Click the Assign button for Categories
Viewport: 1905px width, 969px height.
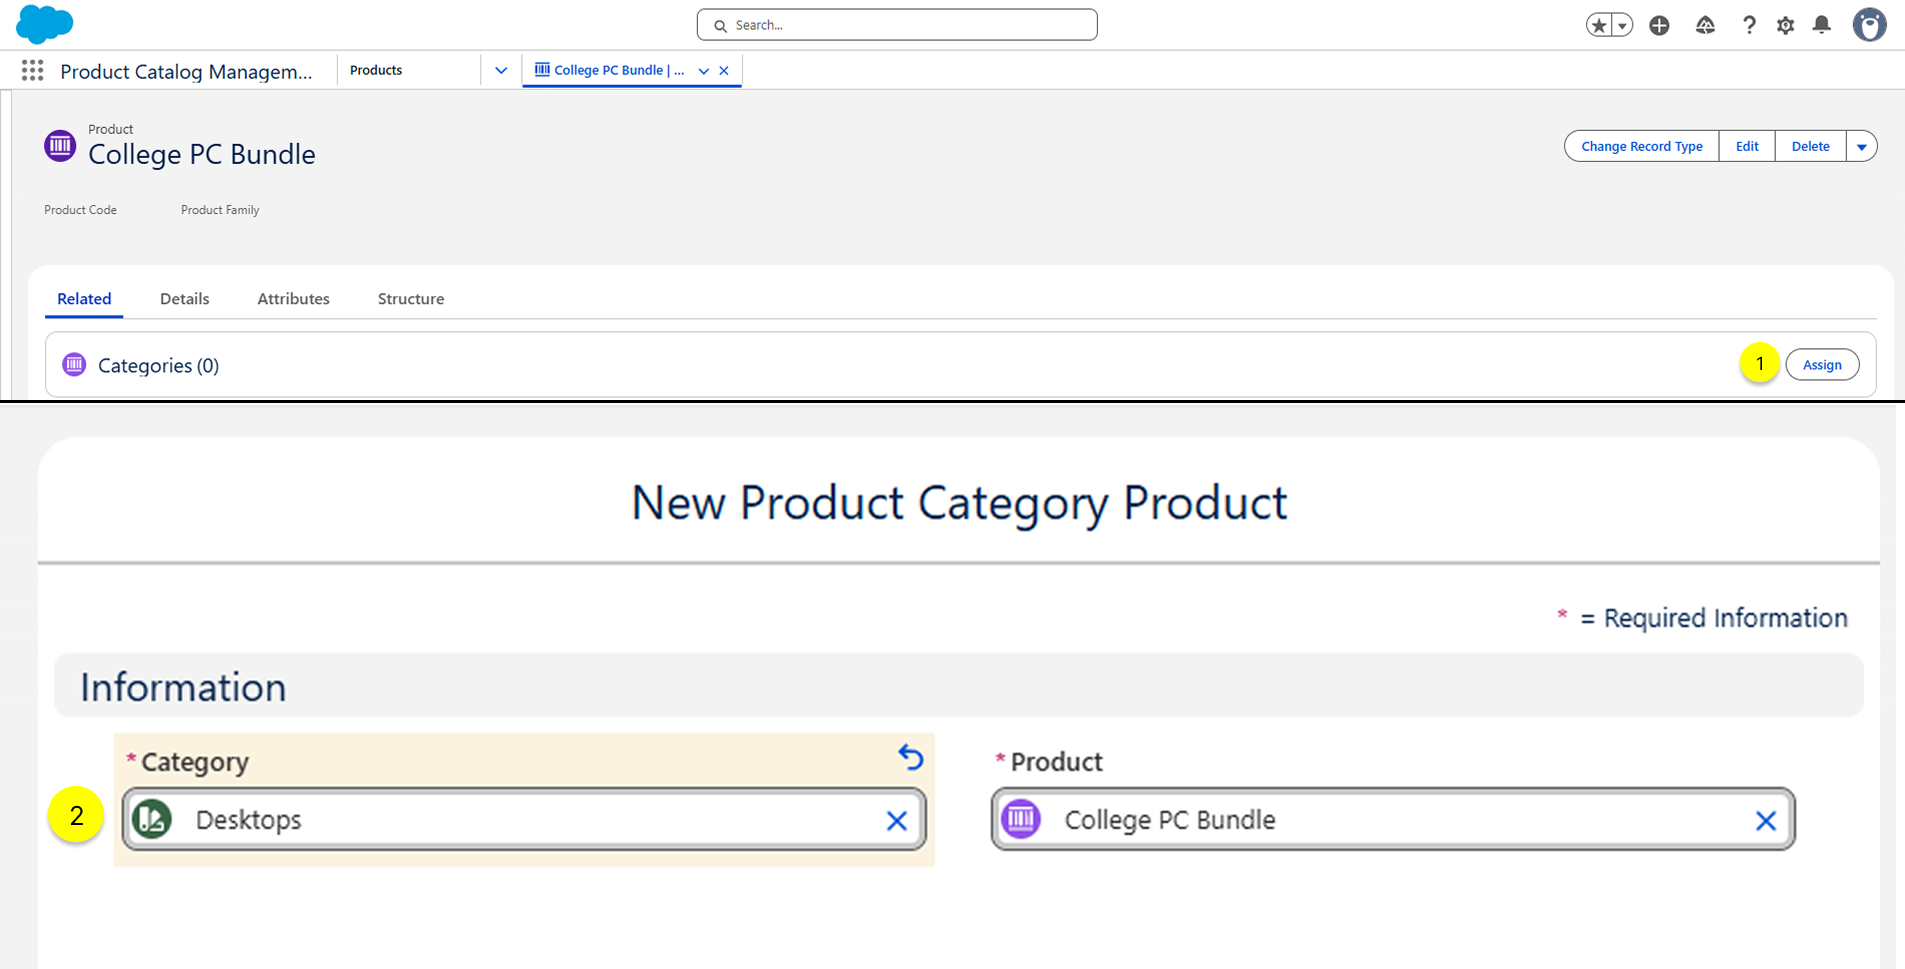tap(1821, 365)
